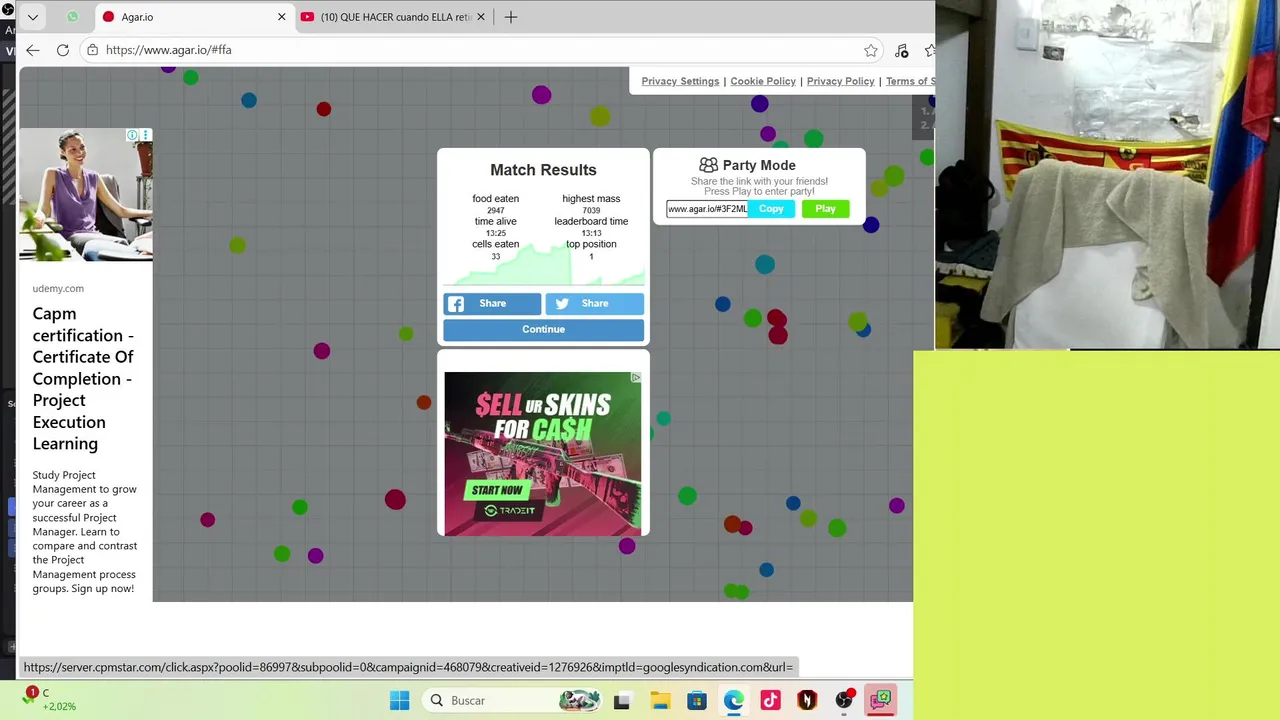The height and width of the screenshot is (720, 1280).
Task: Click the 'food eaten' stat label
Action: pos(496,199)
